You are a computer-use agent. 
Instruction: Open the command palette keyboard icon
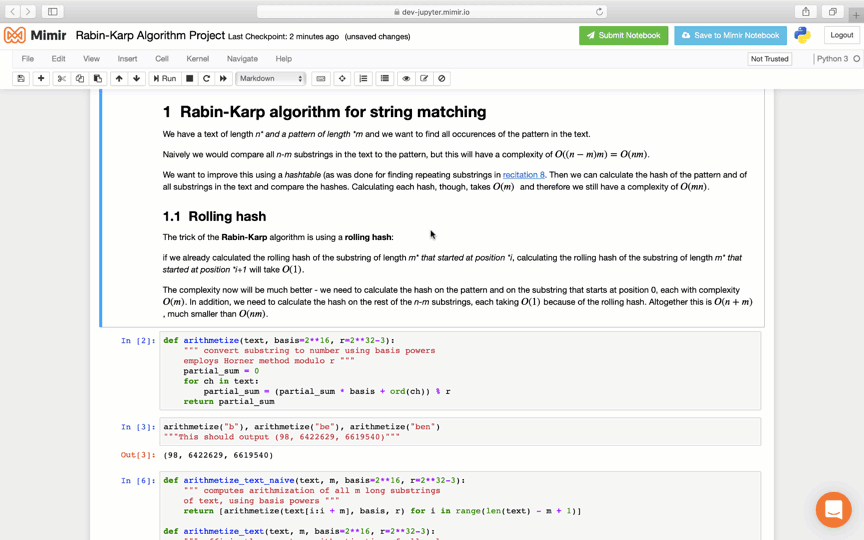[x=321, y=78]
